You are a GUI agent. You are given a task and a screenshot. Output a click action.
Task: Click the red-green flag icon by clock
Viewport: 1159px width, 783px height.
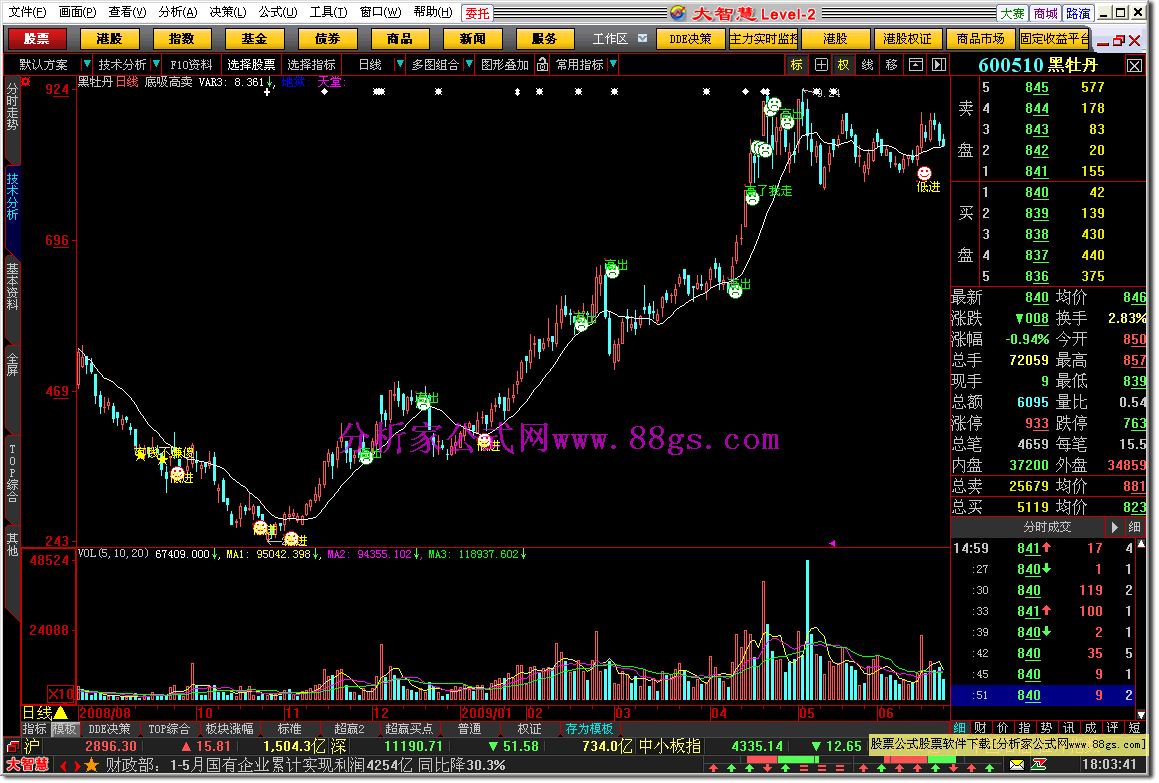[x=1039, y=765]
